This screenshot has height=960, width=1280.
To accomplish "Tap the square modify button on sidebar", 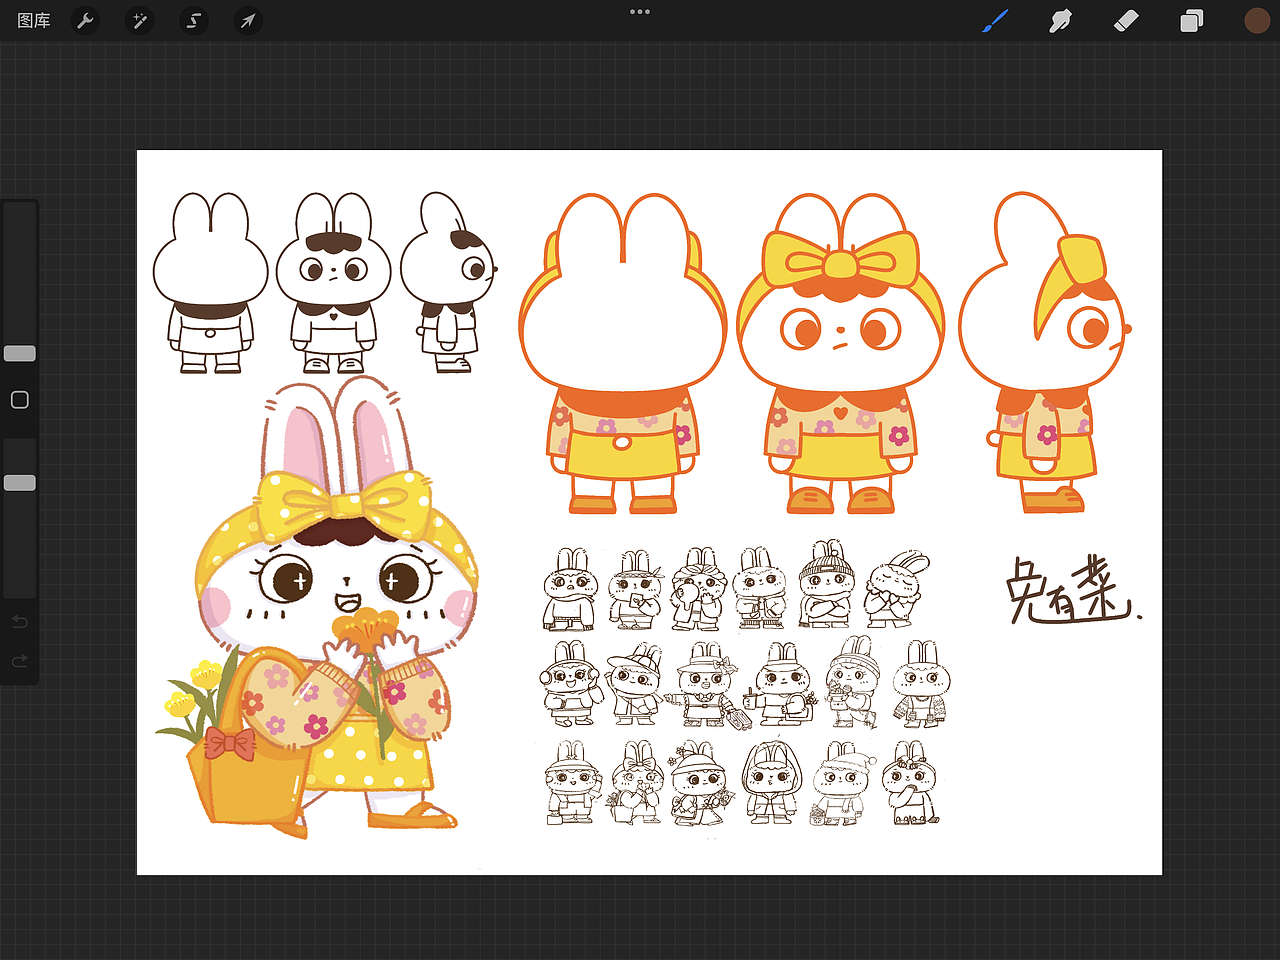I will [x=19, y=400].
